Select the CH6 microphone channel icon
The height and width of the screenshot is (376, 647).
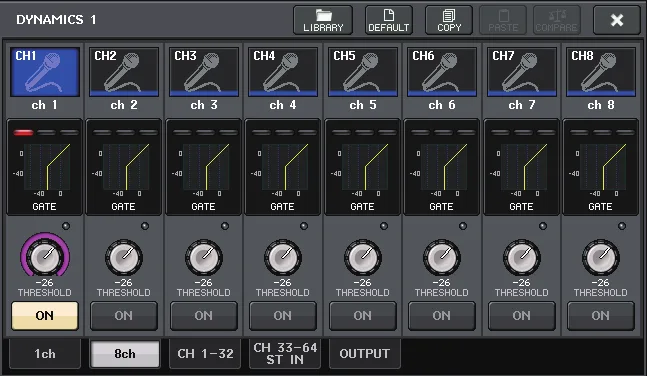tap(442, 72)
